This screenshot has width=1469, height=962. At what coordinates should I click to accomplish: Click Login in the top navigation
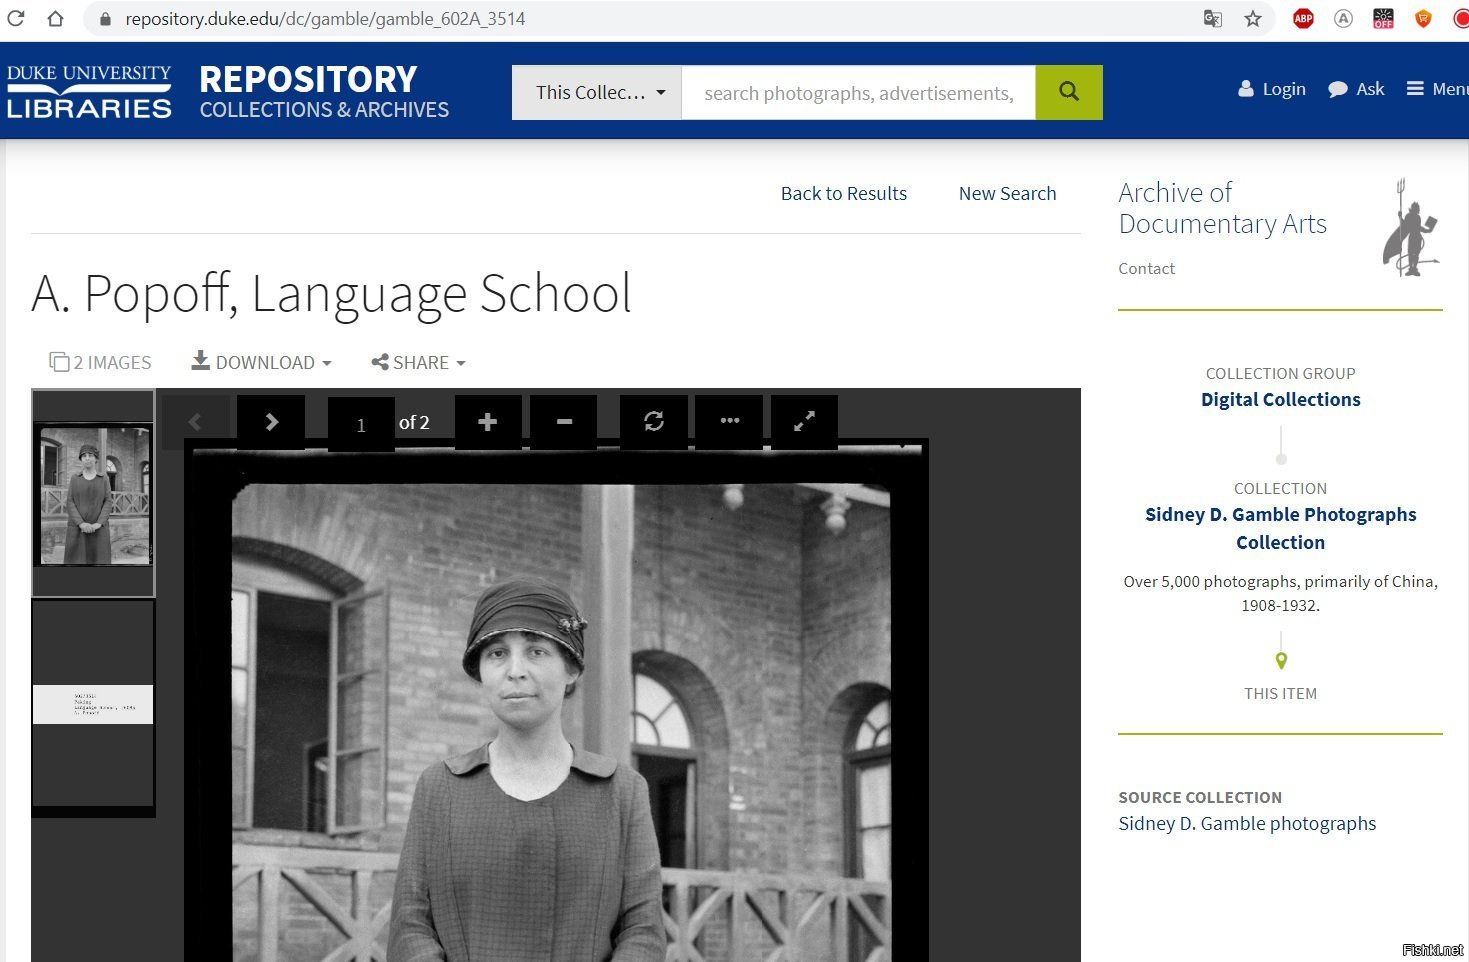[1272, 89]
